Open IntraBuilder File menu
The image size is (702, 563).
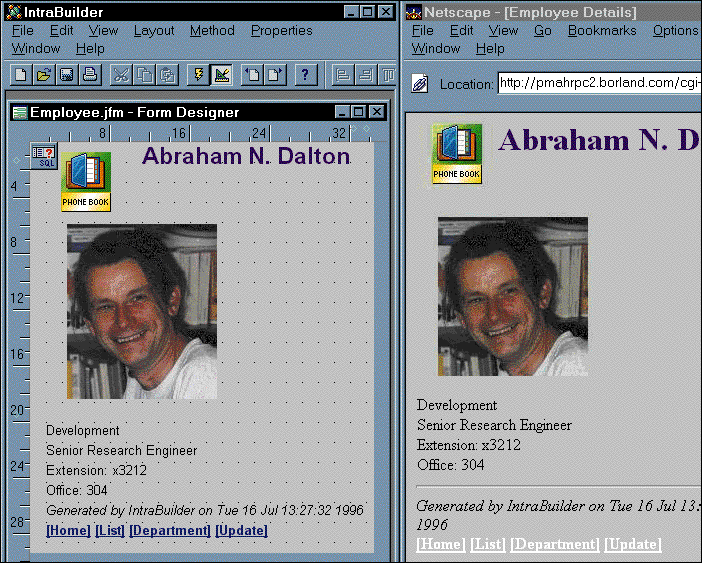22,30
